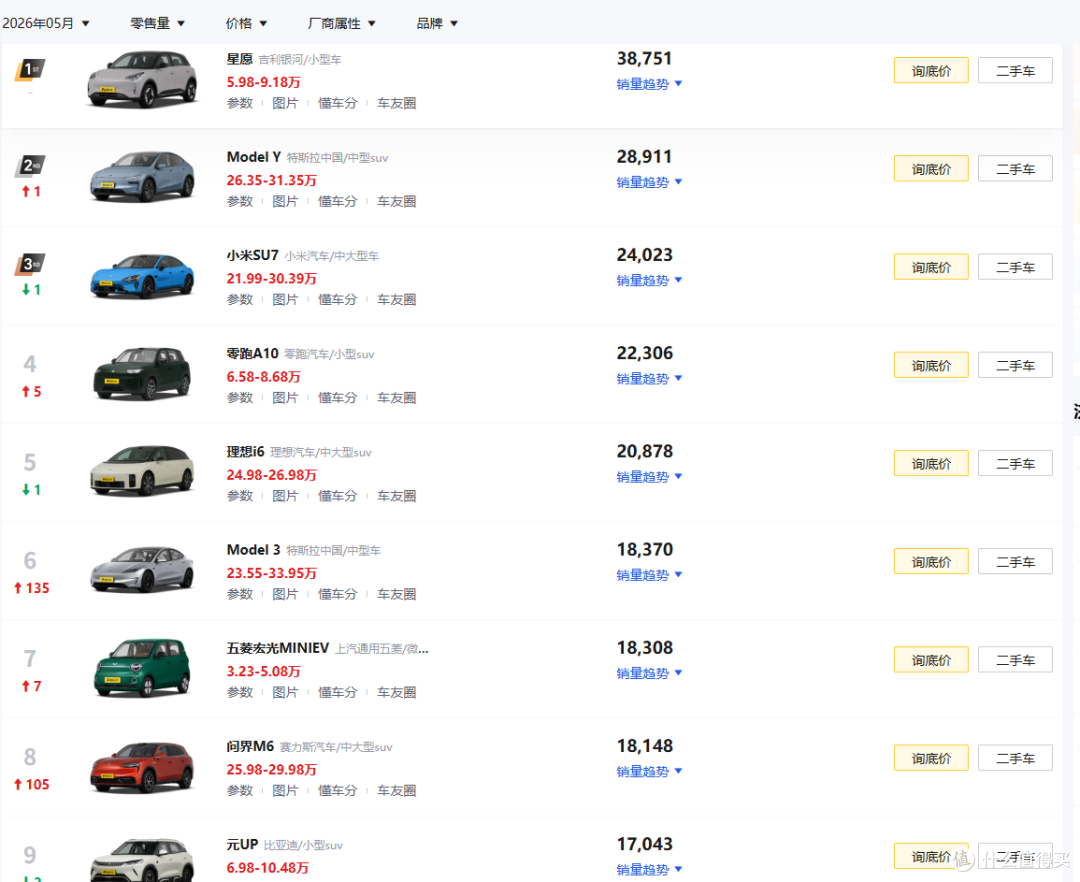Image resolution: width=1080 pixels, height=882 pixels.
Task: Expand 销量趋势 for 问界M6
Action: [x=649, y=772]
